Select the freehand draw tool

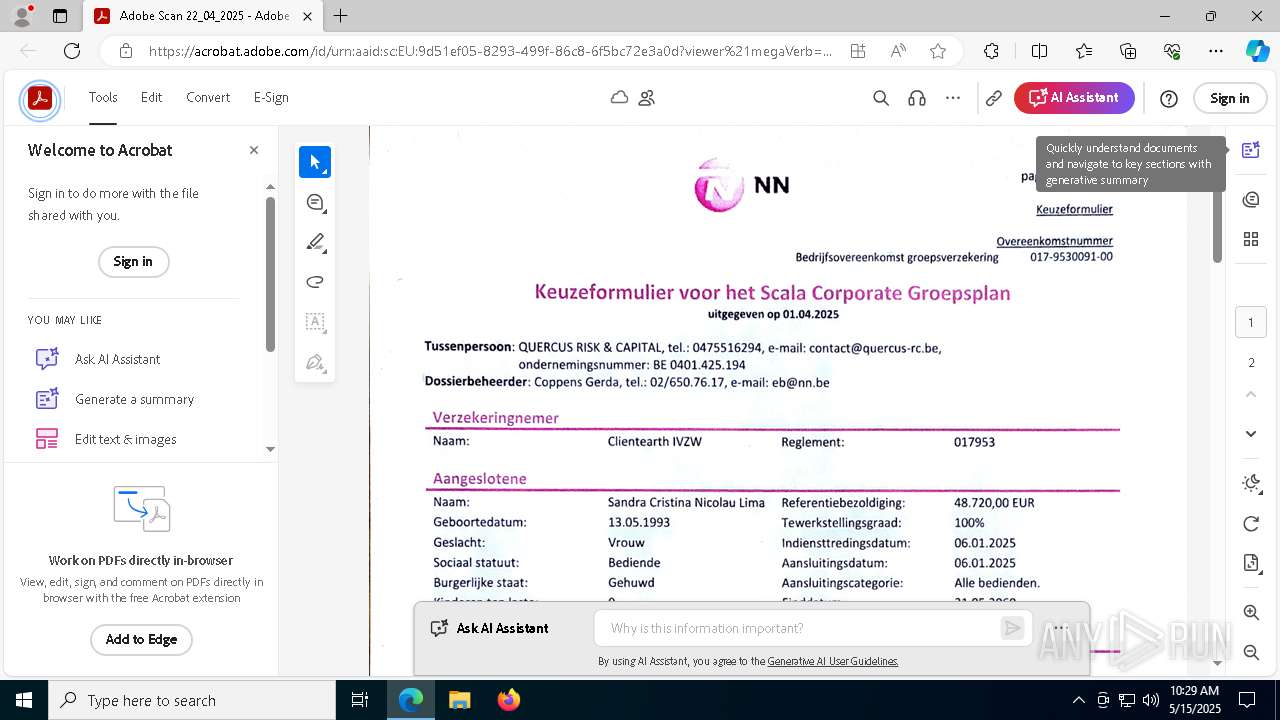[x=315, y=282]
